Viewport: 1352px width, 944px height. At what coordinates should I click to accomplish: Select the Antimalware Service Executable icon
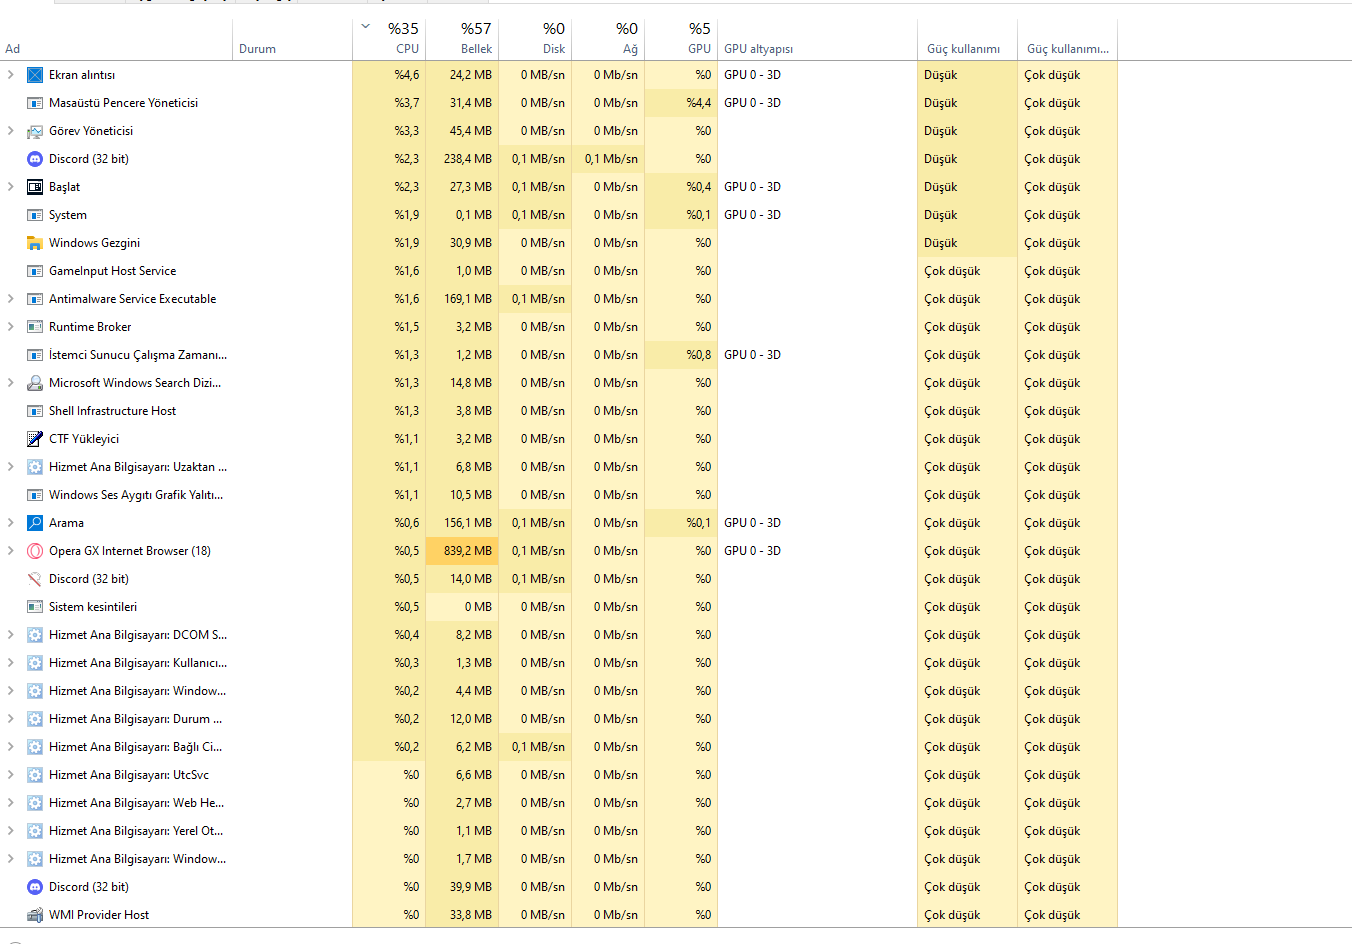(35, 299)
